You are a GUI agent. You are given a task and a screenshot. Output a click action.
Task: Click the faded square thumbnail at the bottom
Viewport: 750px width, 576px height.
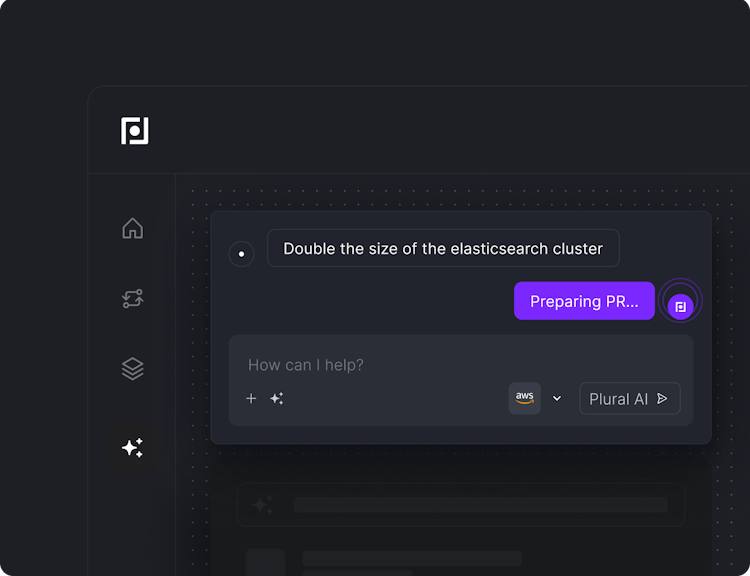[x=265, y=562]
